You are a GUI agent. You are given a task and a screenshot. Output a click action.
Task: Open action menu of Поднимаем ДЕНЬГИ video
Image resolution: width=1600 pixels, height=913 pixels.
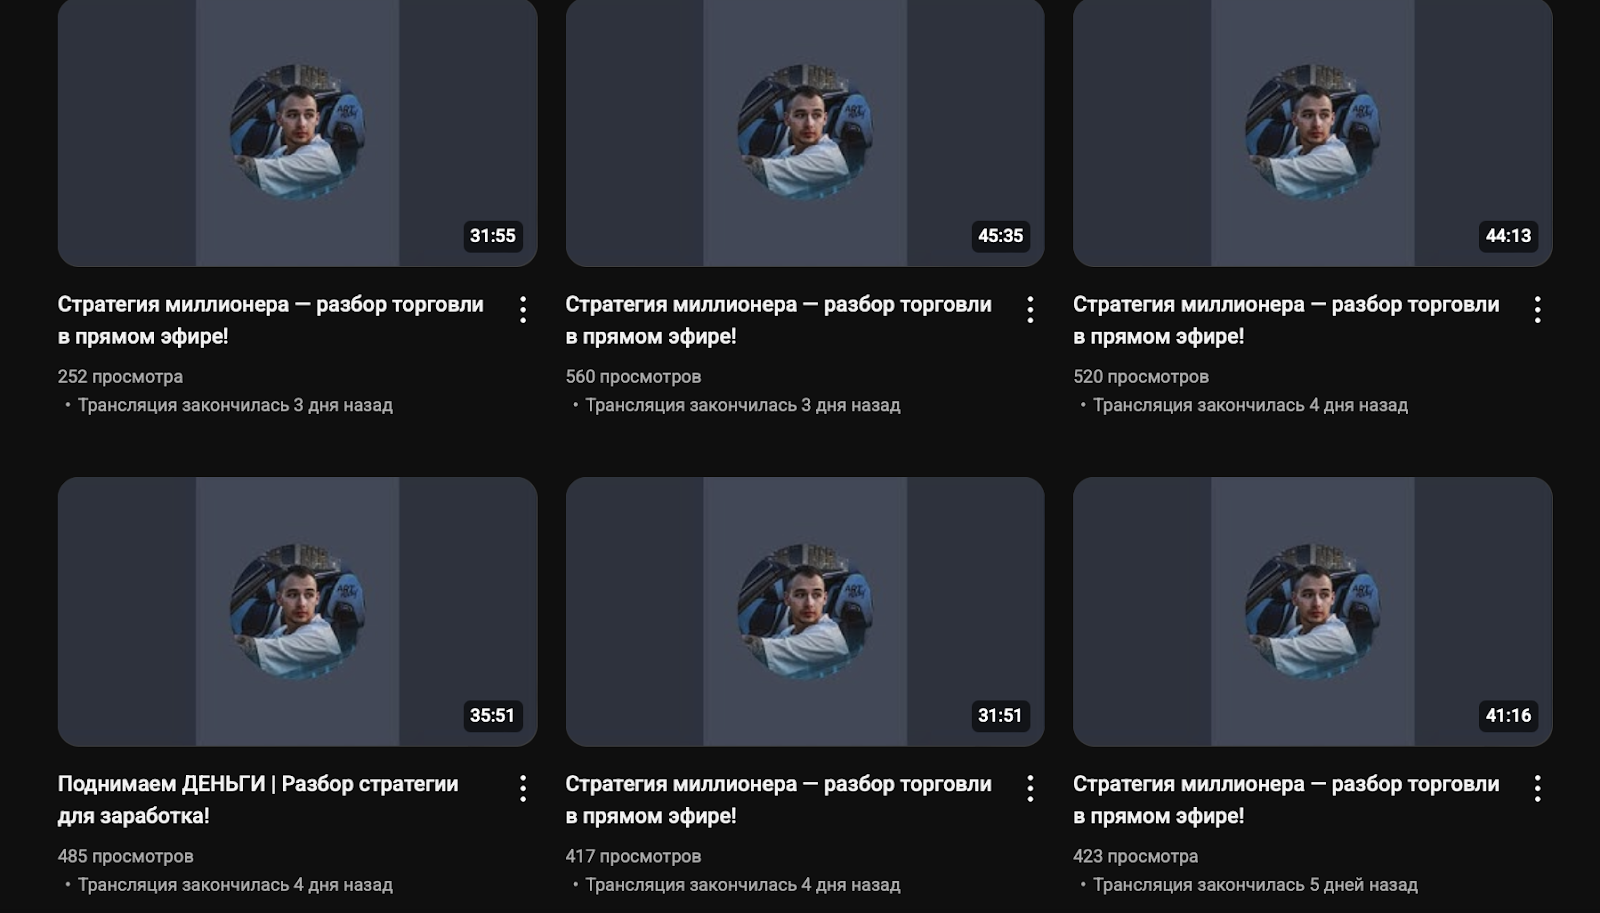coord(522,788)
